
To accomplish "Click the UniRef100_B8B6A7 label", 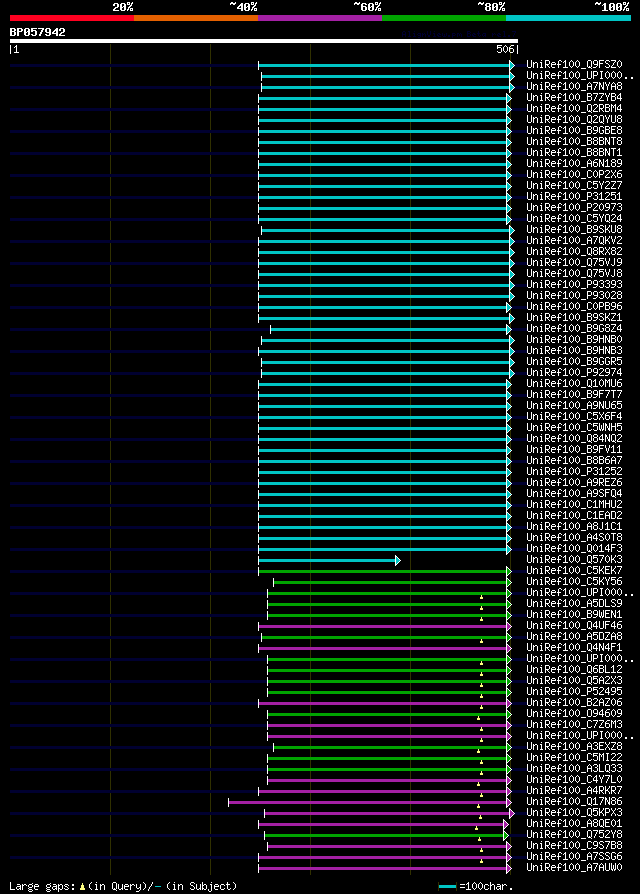I will pyautogui.click(x=574, y=461).
